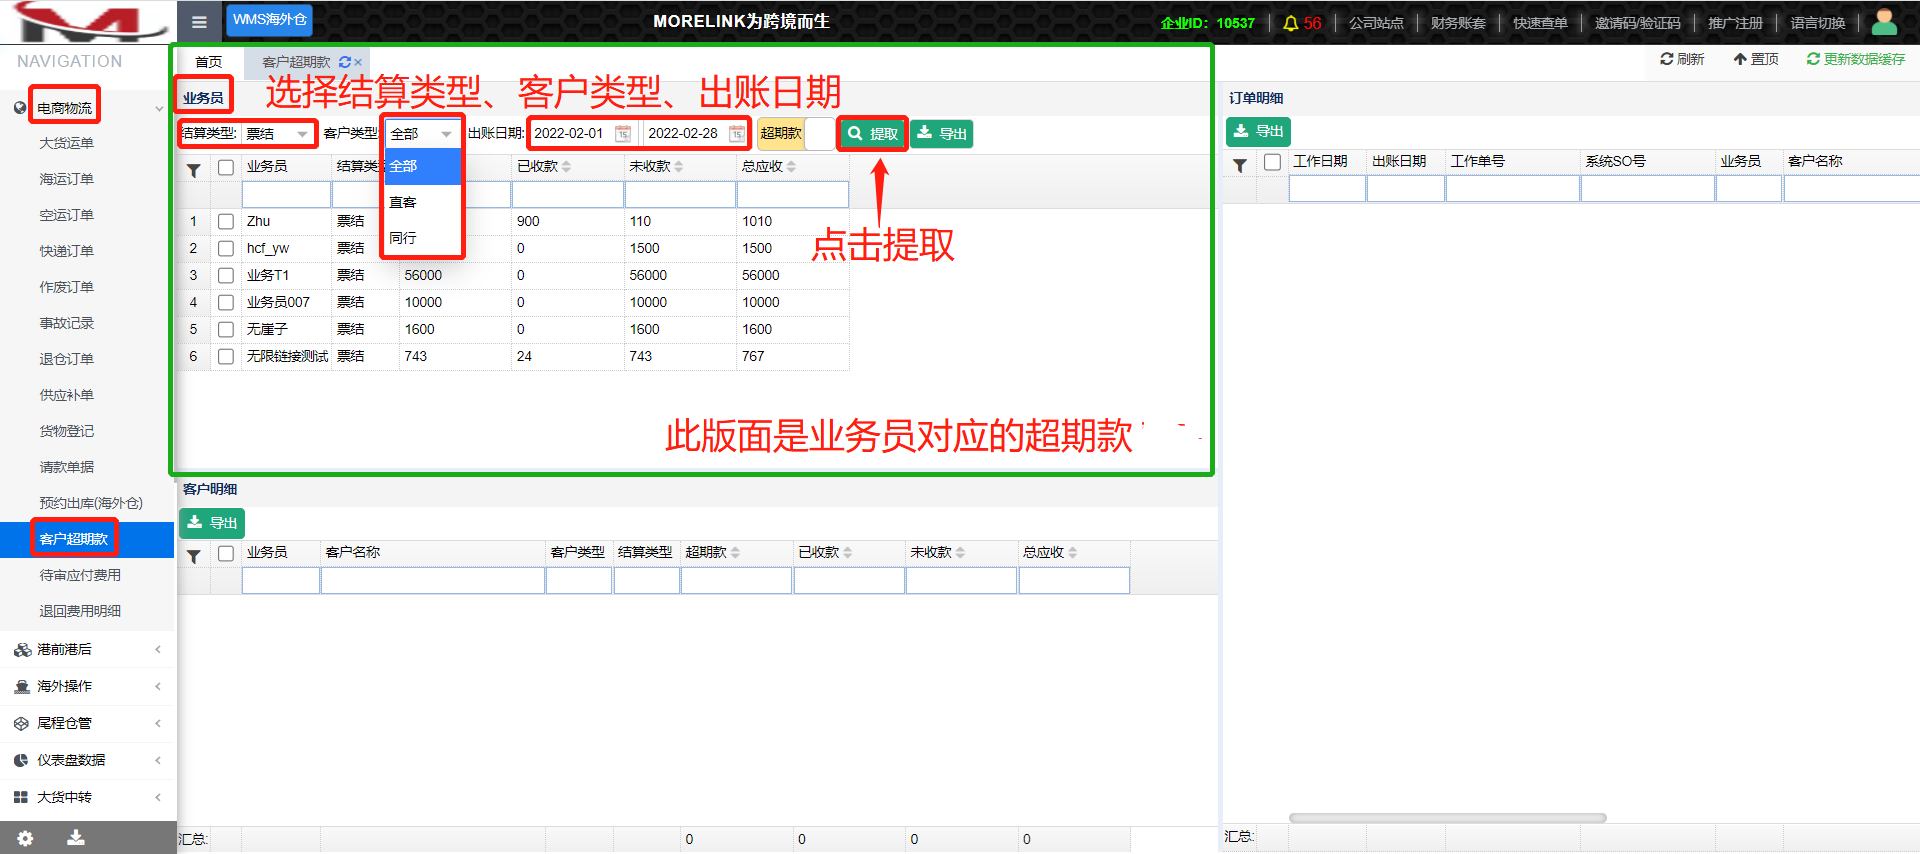Screen dimensions: 1920x854
Task: Click 导出 button in 客户明细 section
Action: (x=212, y=523)
